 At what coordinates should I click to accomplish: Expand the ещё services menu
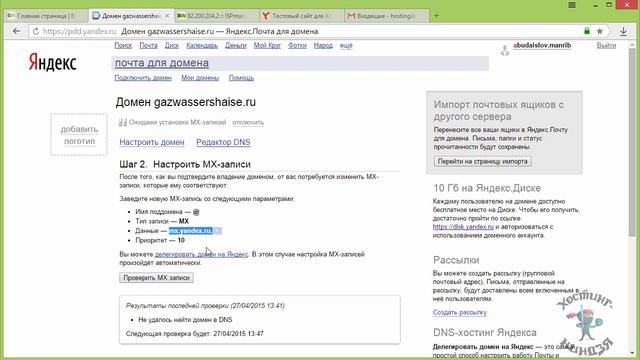tap(346, 45)
